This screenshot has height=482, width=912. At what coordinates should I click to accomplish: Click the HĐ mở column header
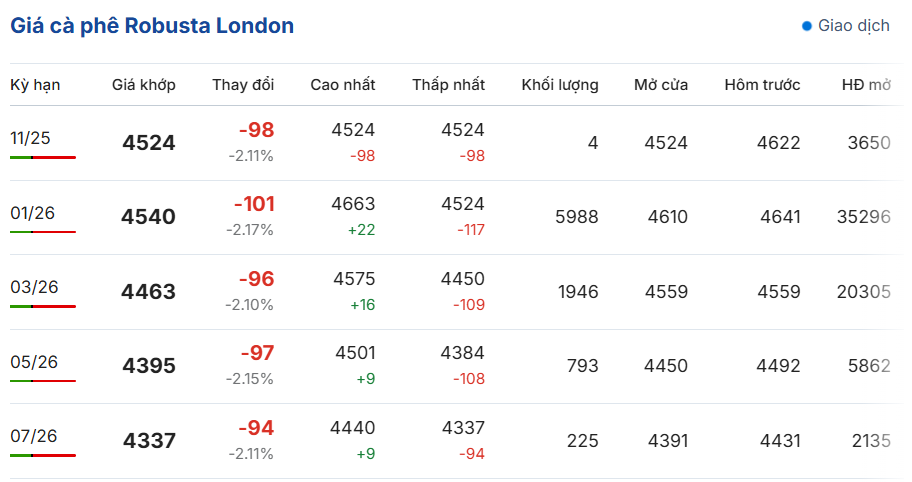coord(866,85)
